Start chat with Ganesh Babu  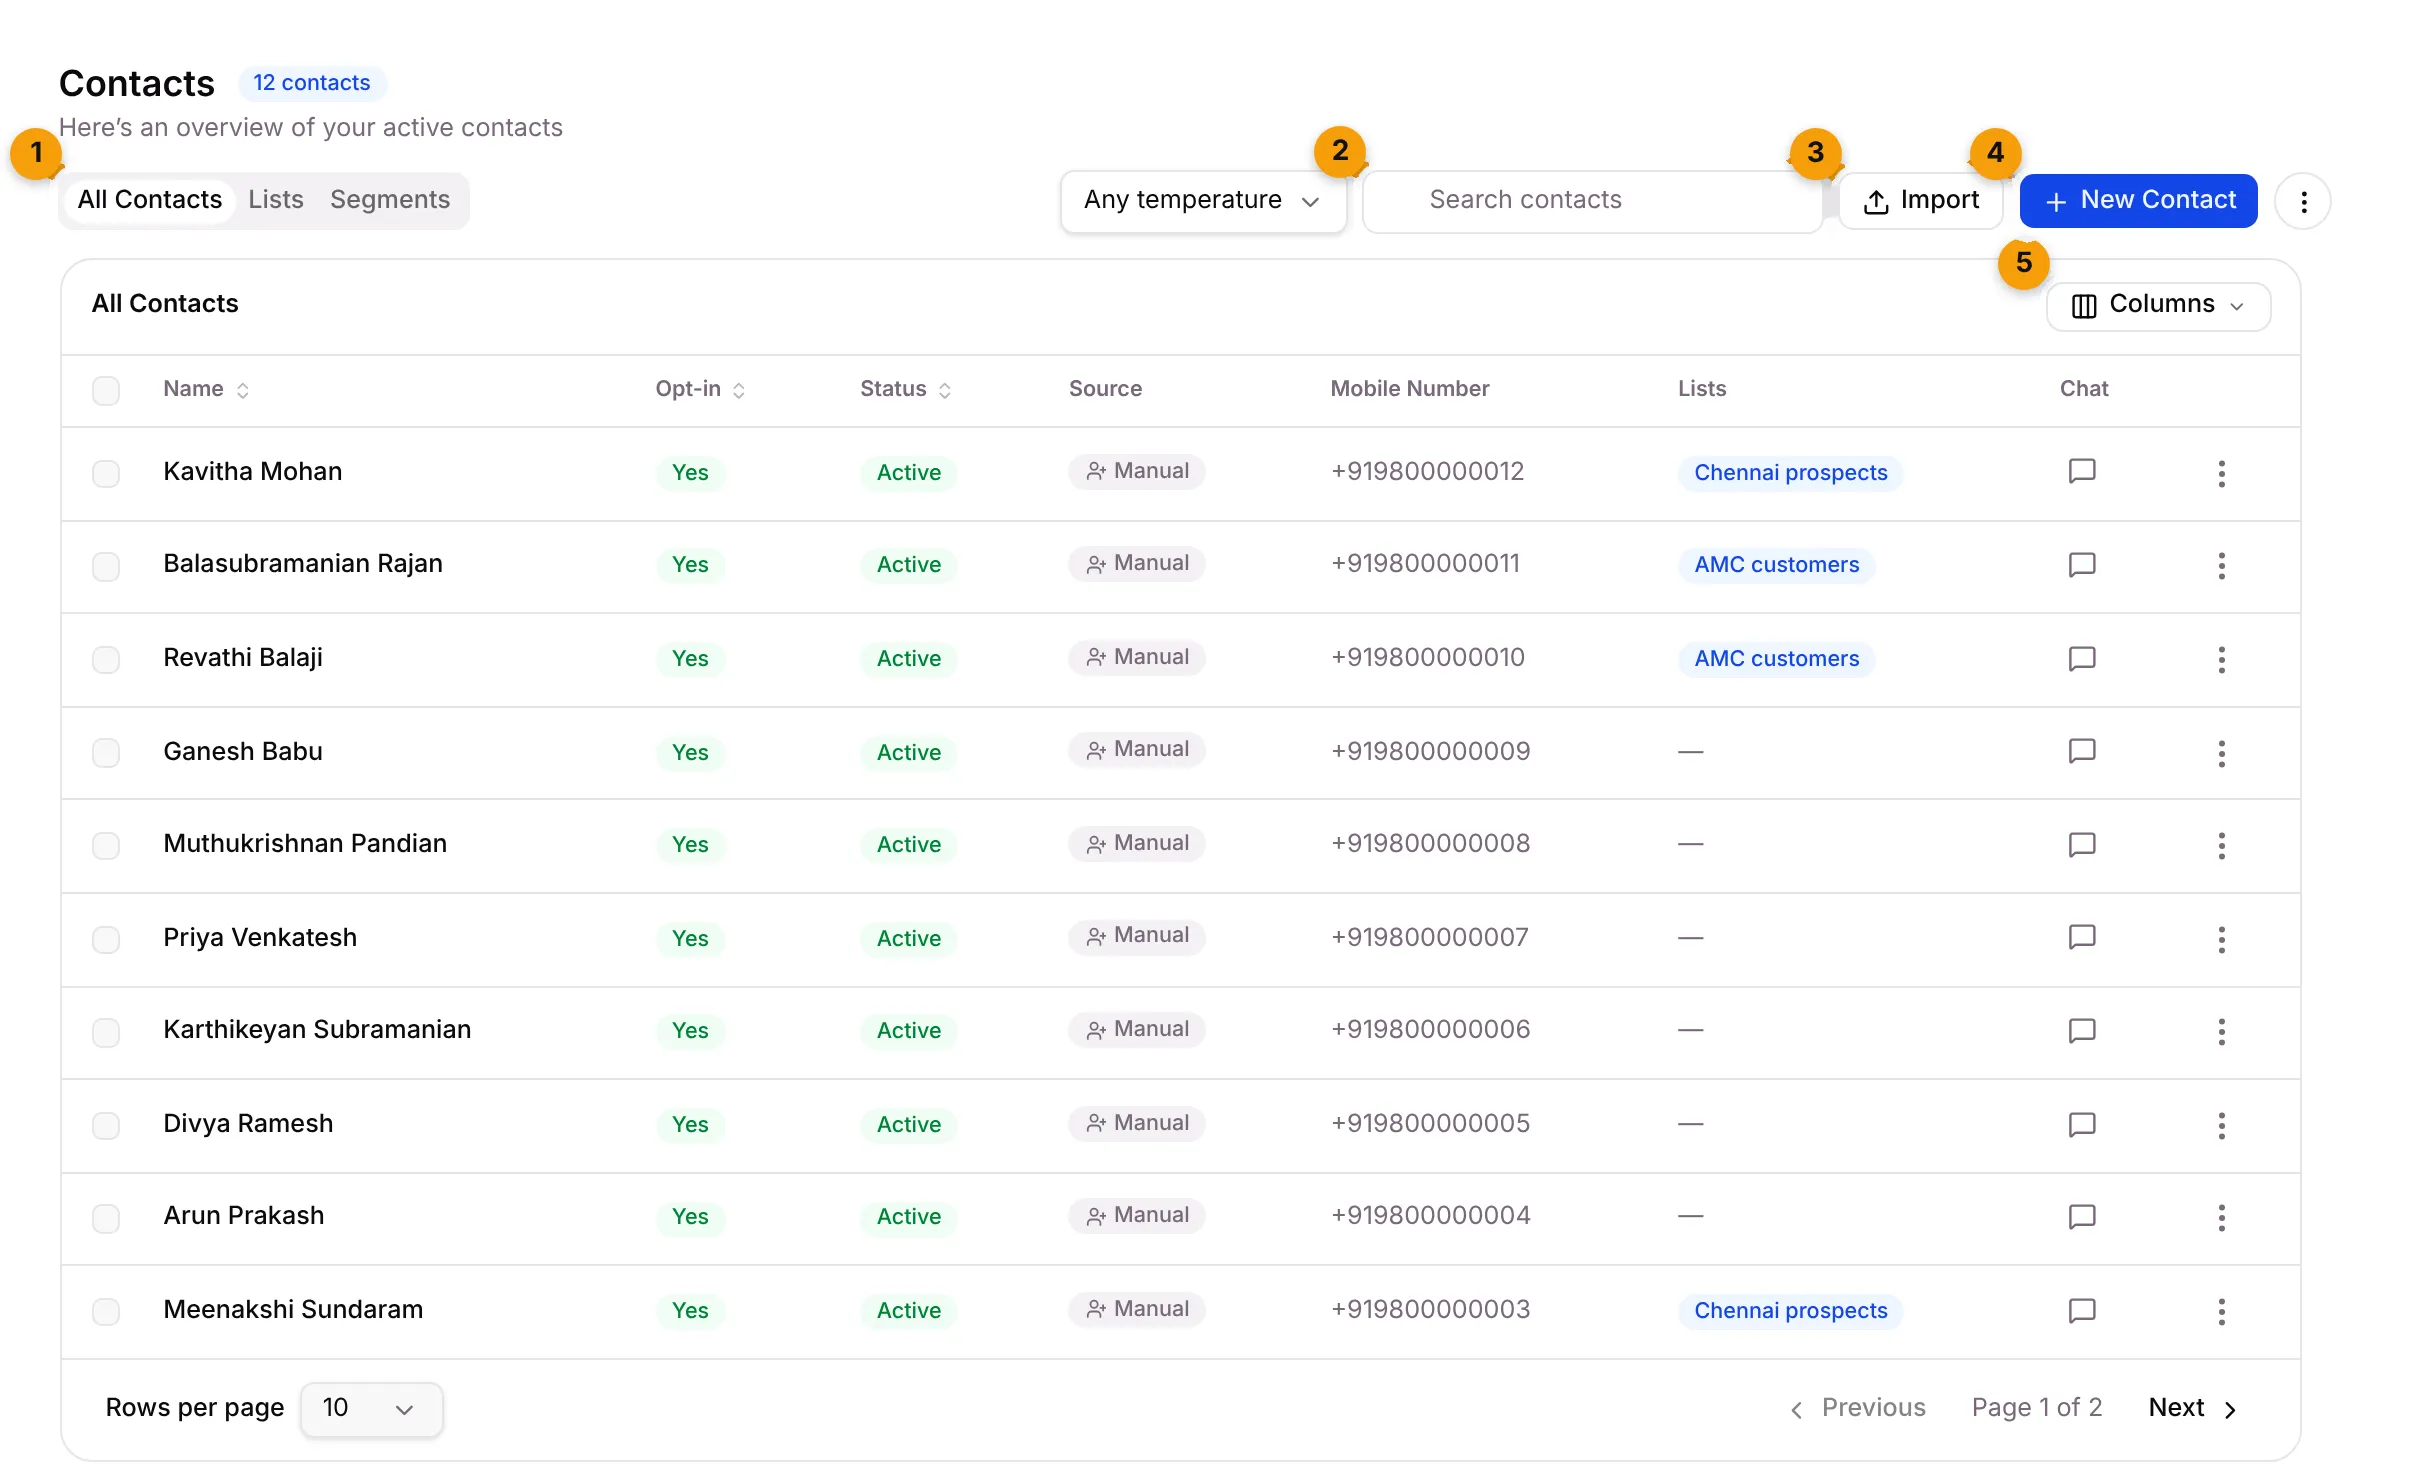2081,751
